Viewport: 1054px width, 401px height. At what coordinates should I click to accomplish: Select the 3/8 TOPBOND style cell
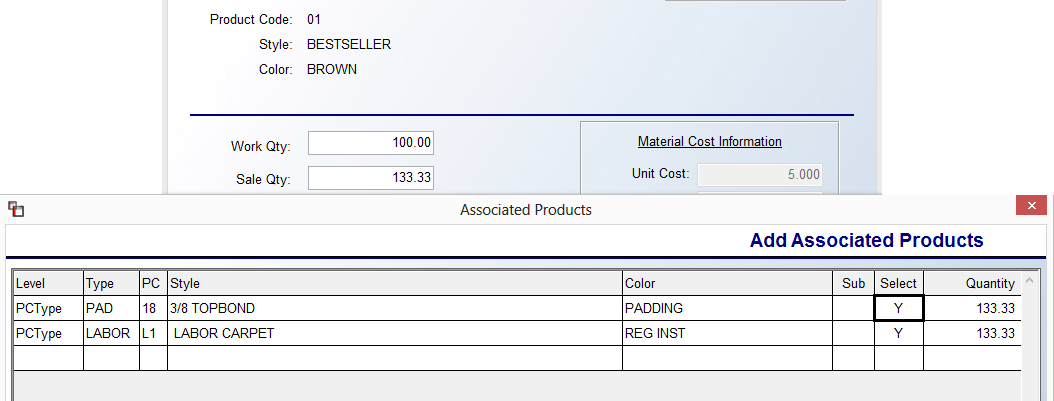pos(395,308)
